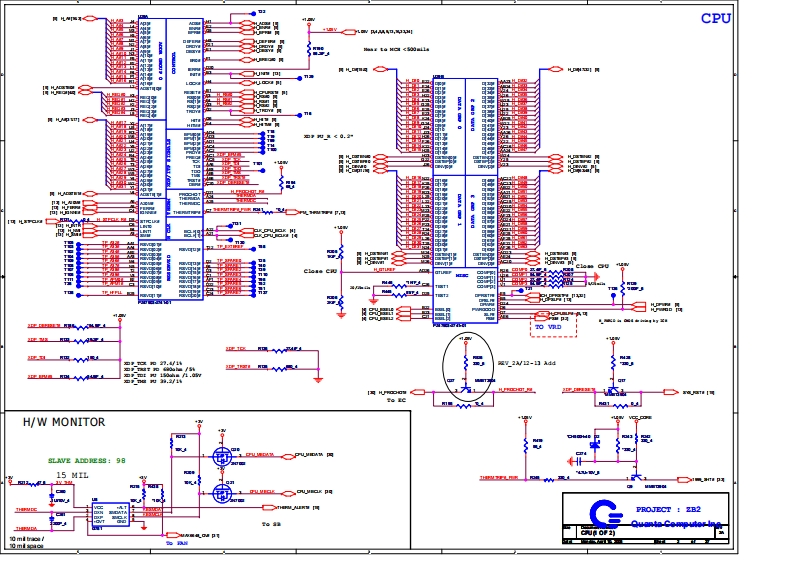Select the circled PROCHOT transistor circuit

tap(470, 369)
